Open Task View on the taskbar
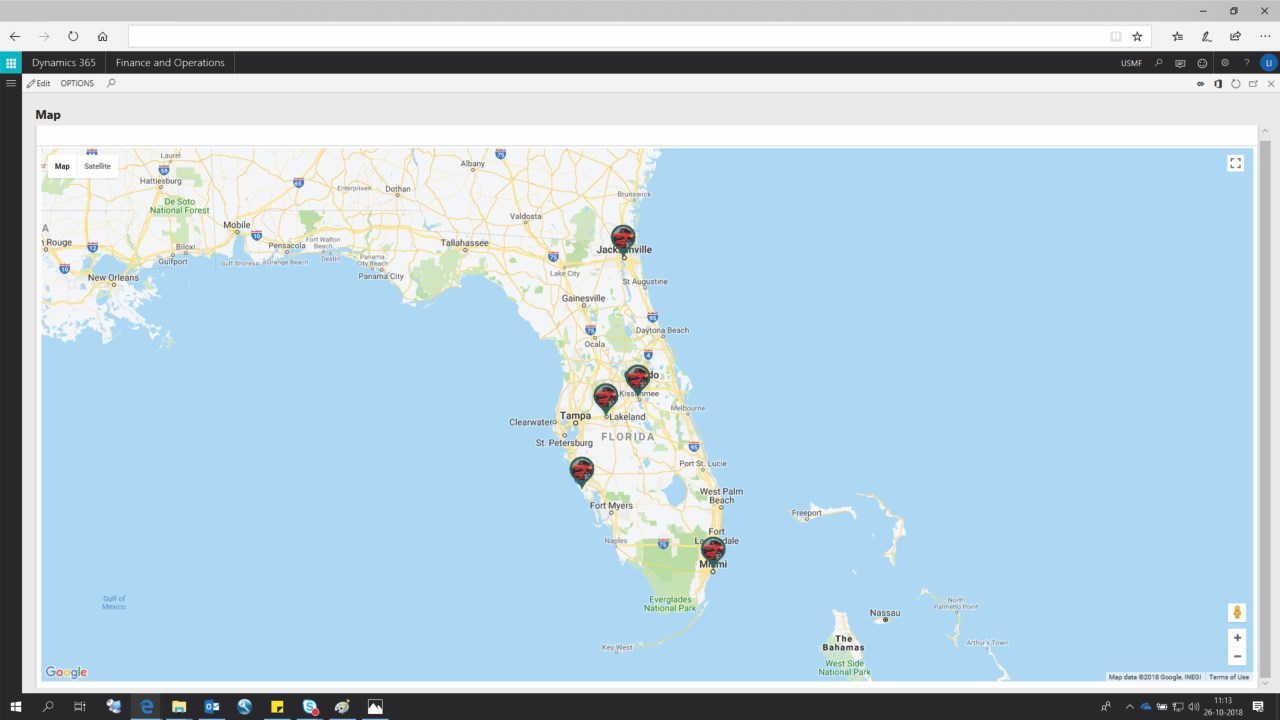The width and height of the screenshot is (1280, 720). coord(80,707)
